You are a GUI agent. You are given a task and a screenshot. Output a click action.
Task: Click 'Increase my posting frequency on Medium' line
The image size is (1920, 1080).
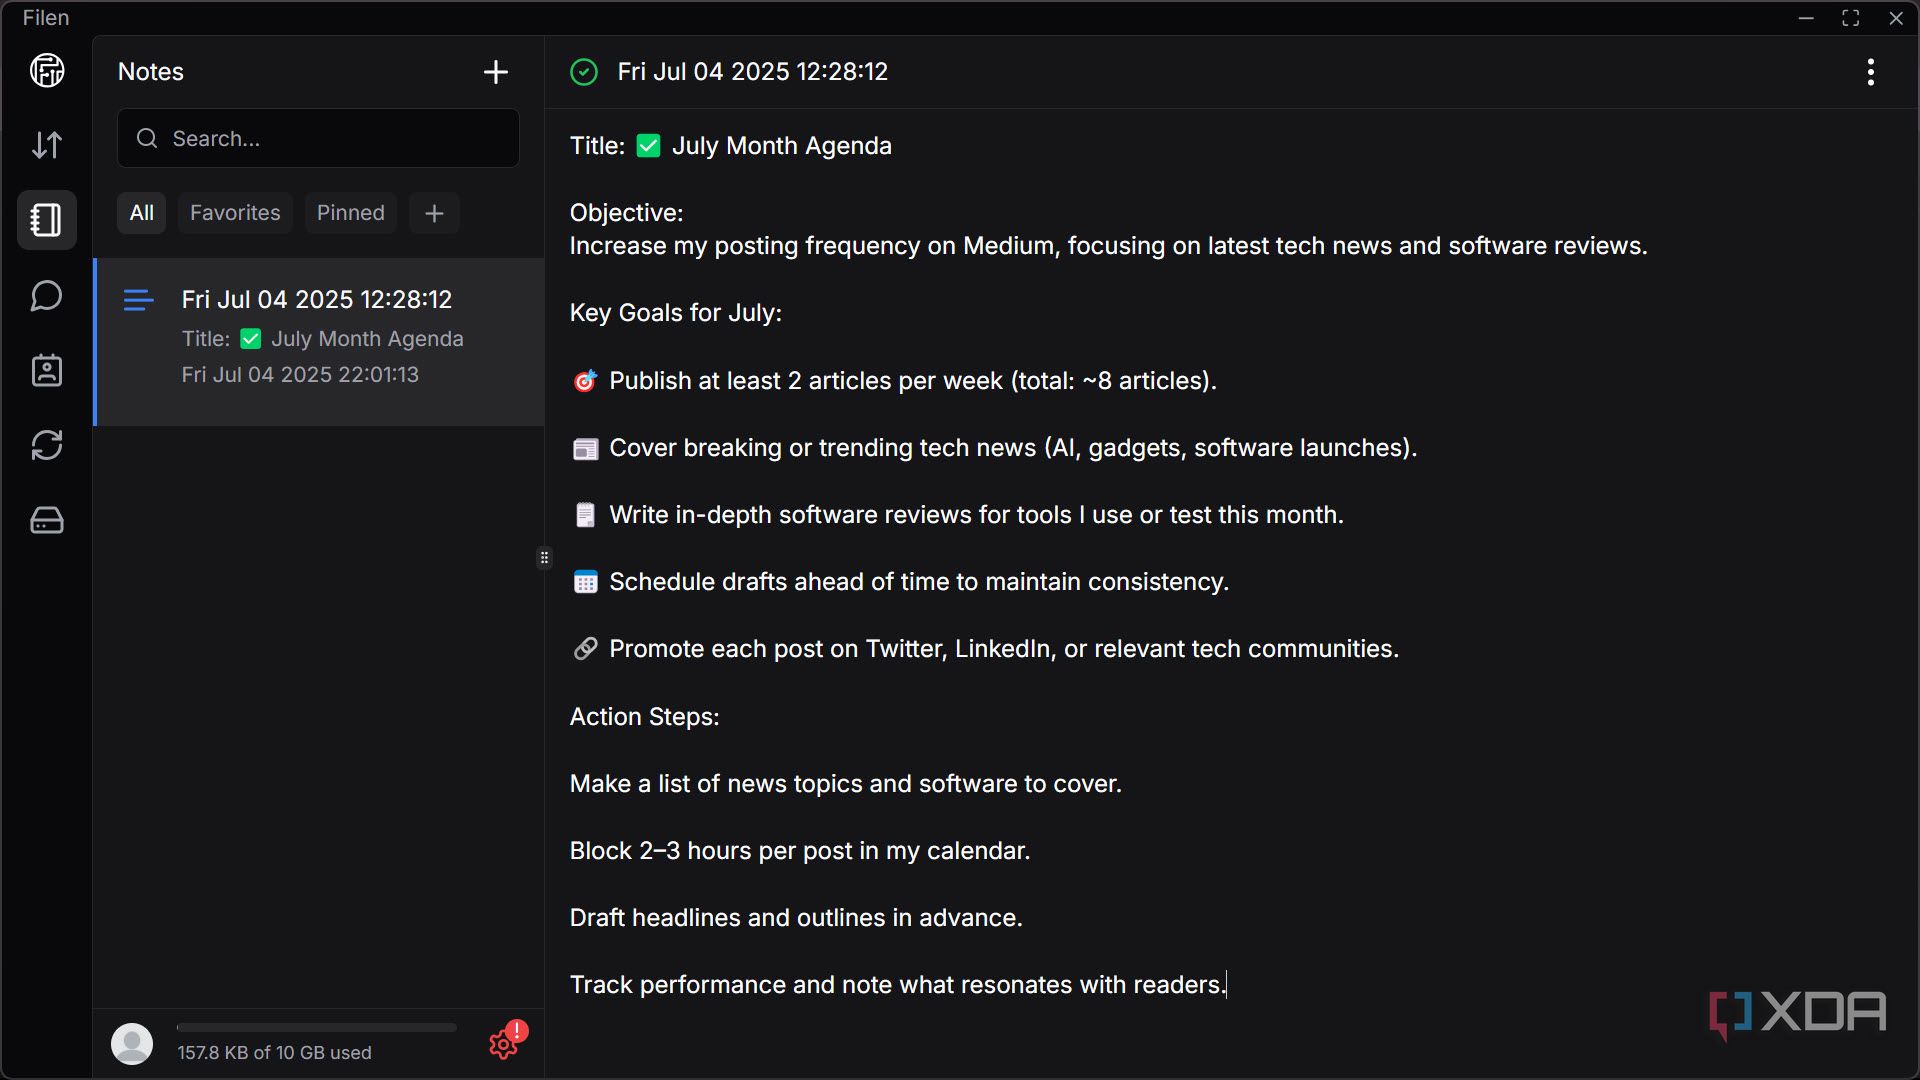pos(1108,246)
